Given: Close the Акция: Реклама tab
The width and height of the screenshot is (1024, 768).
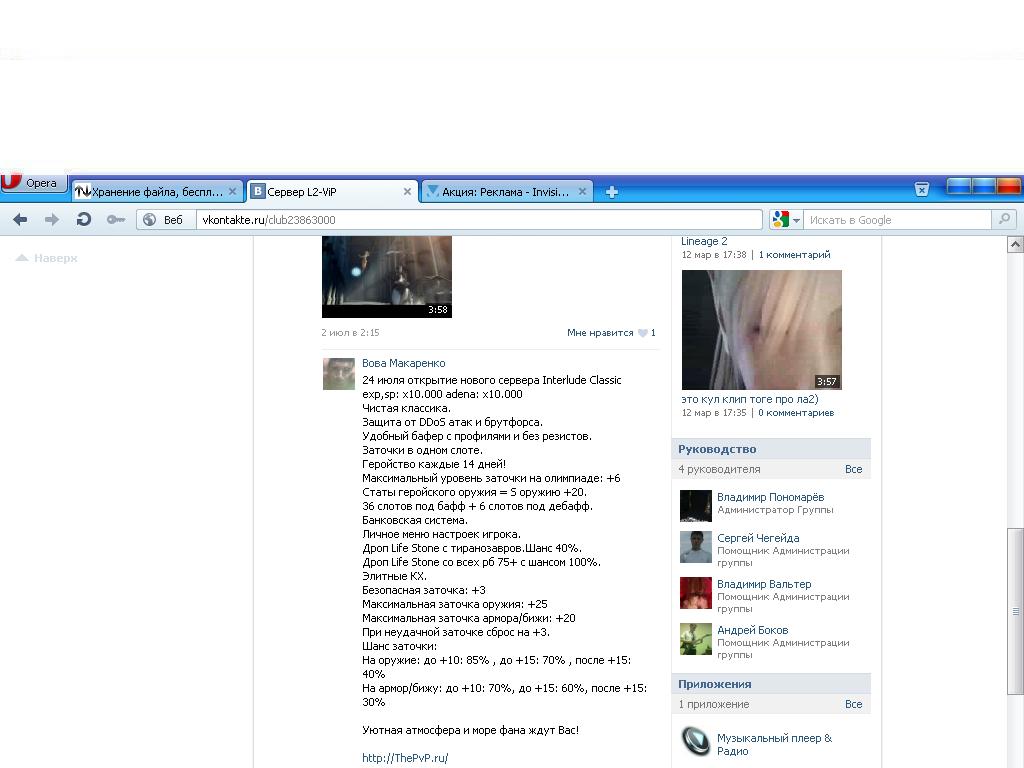Looking at the screenshot, I should (x=582, y=192).
